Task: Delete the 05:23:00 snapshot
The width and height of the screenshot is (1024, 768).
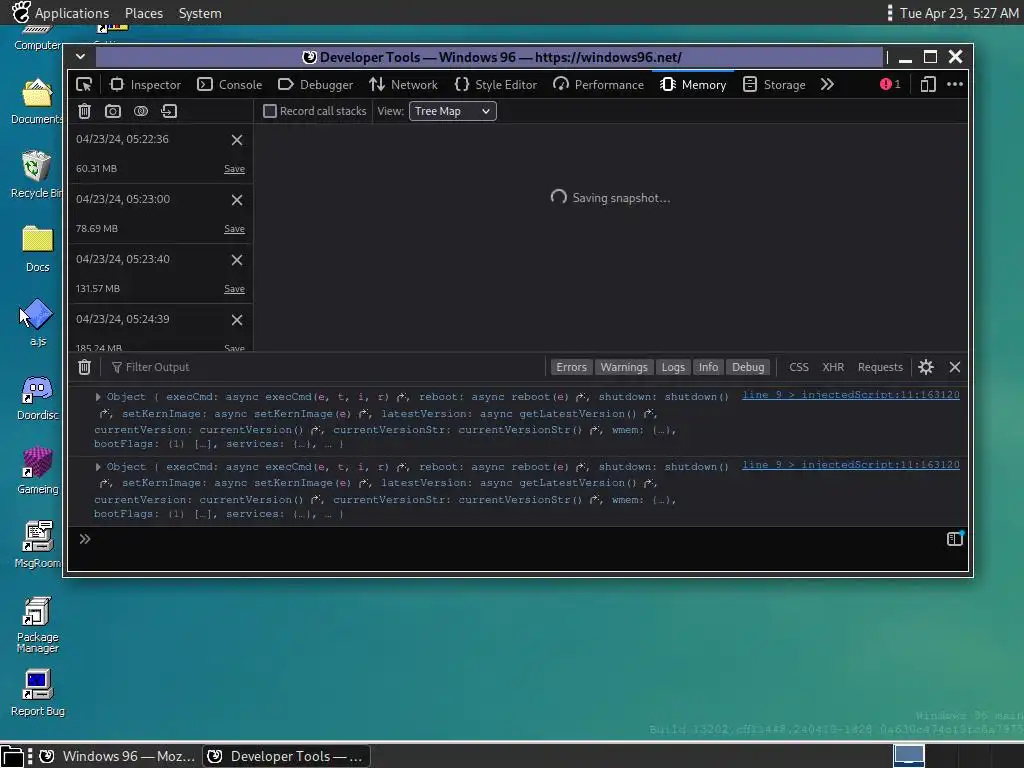Action: [x=237, y=200]
